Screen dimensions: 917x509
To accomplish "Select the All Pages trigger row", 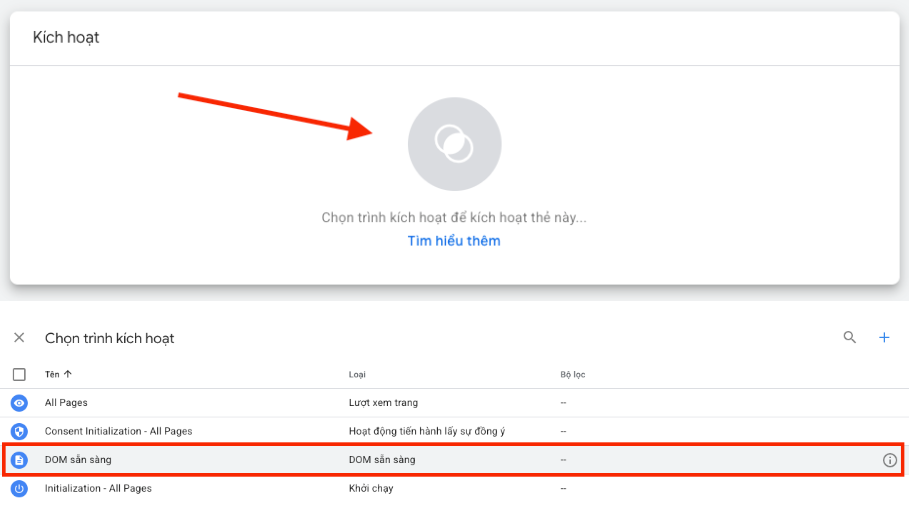I will (x=66, y=403).
